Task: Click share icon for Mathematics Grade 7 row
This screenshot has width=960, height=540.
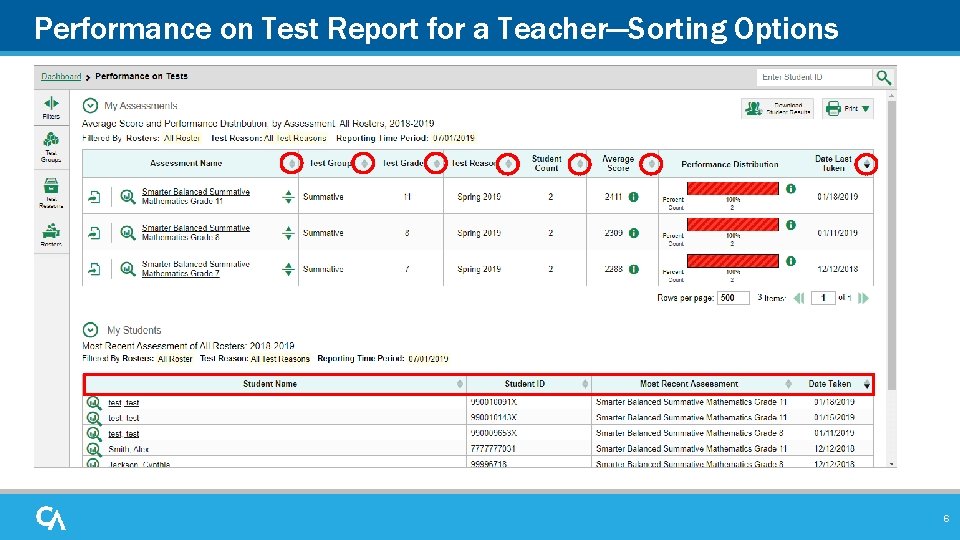Action: click(x=94, y=269)
